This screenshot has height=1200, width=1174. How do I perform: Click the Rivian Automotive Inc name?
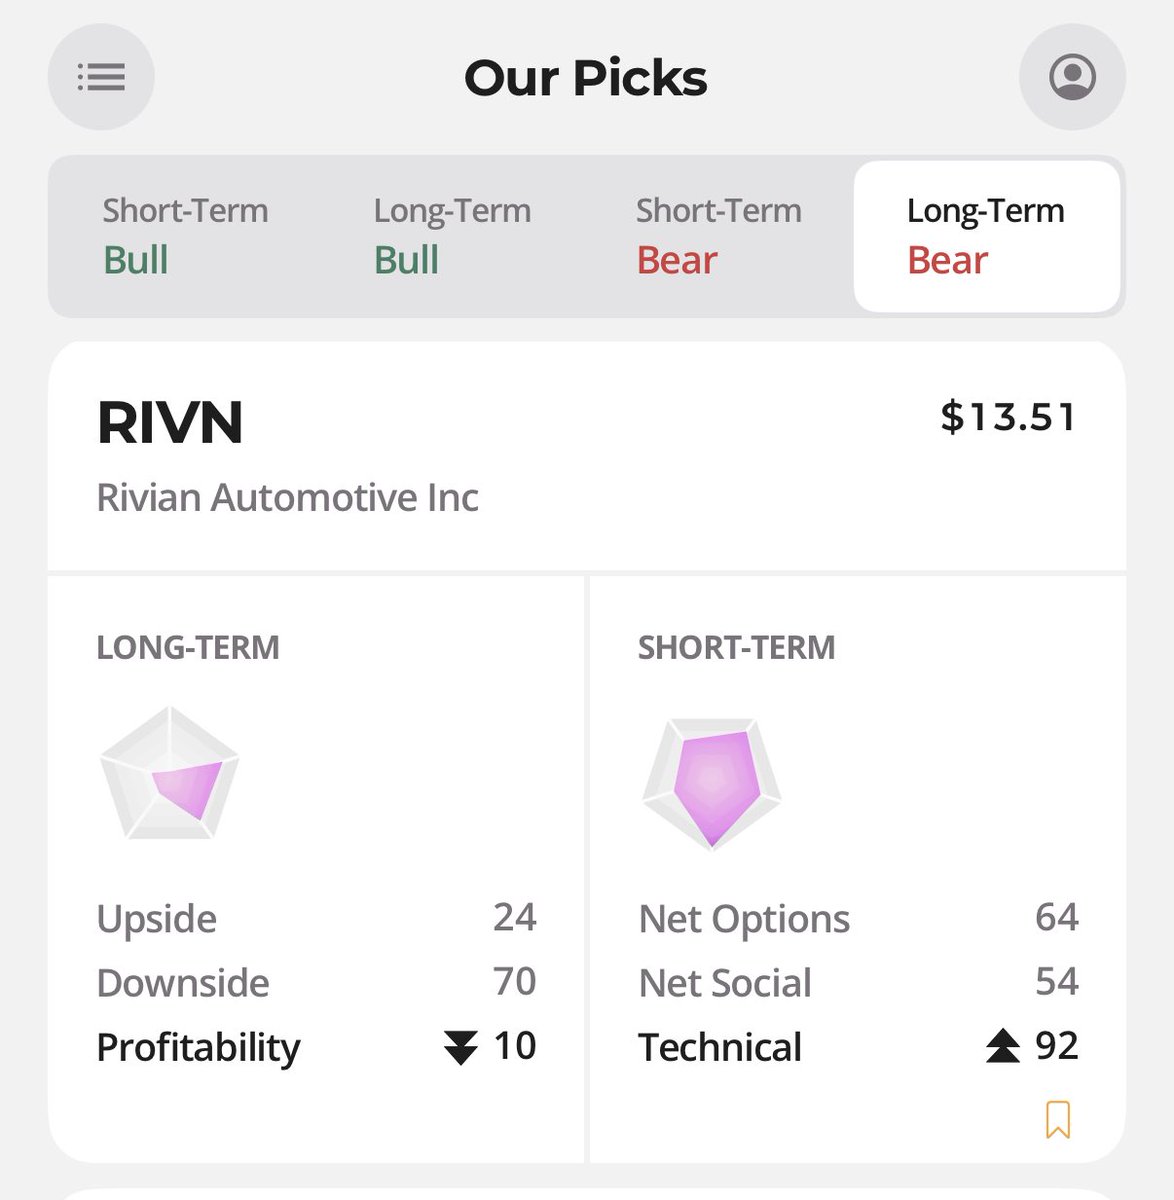pos(287,497)
